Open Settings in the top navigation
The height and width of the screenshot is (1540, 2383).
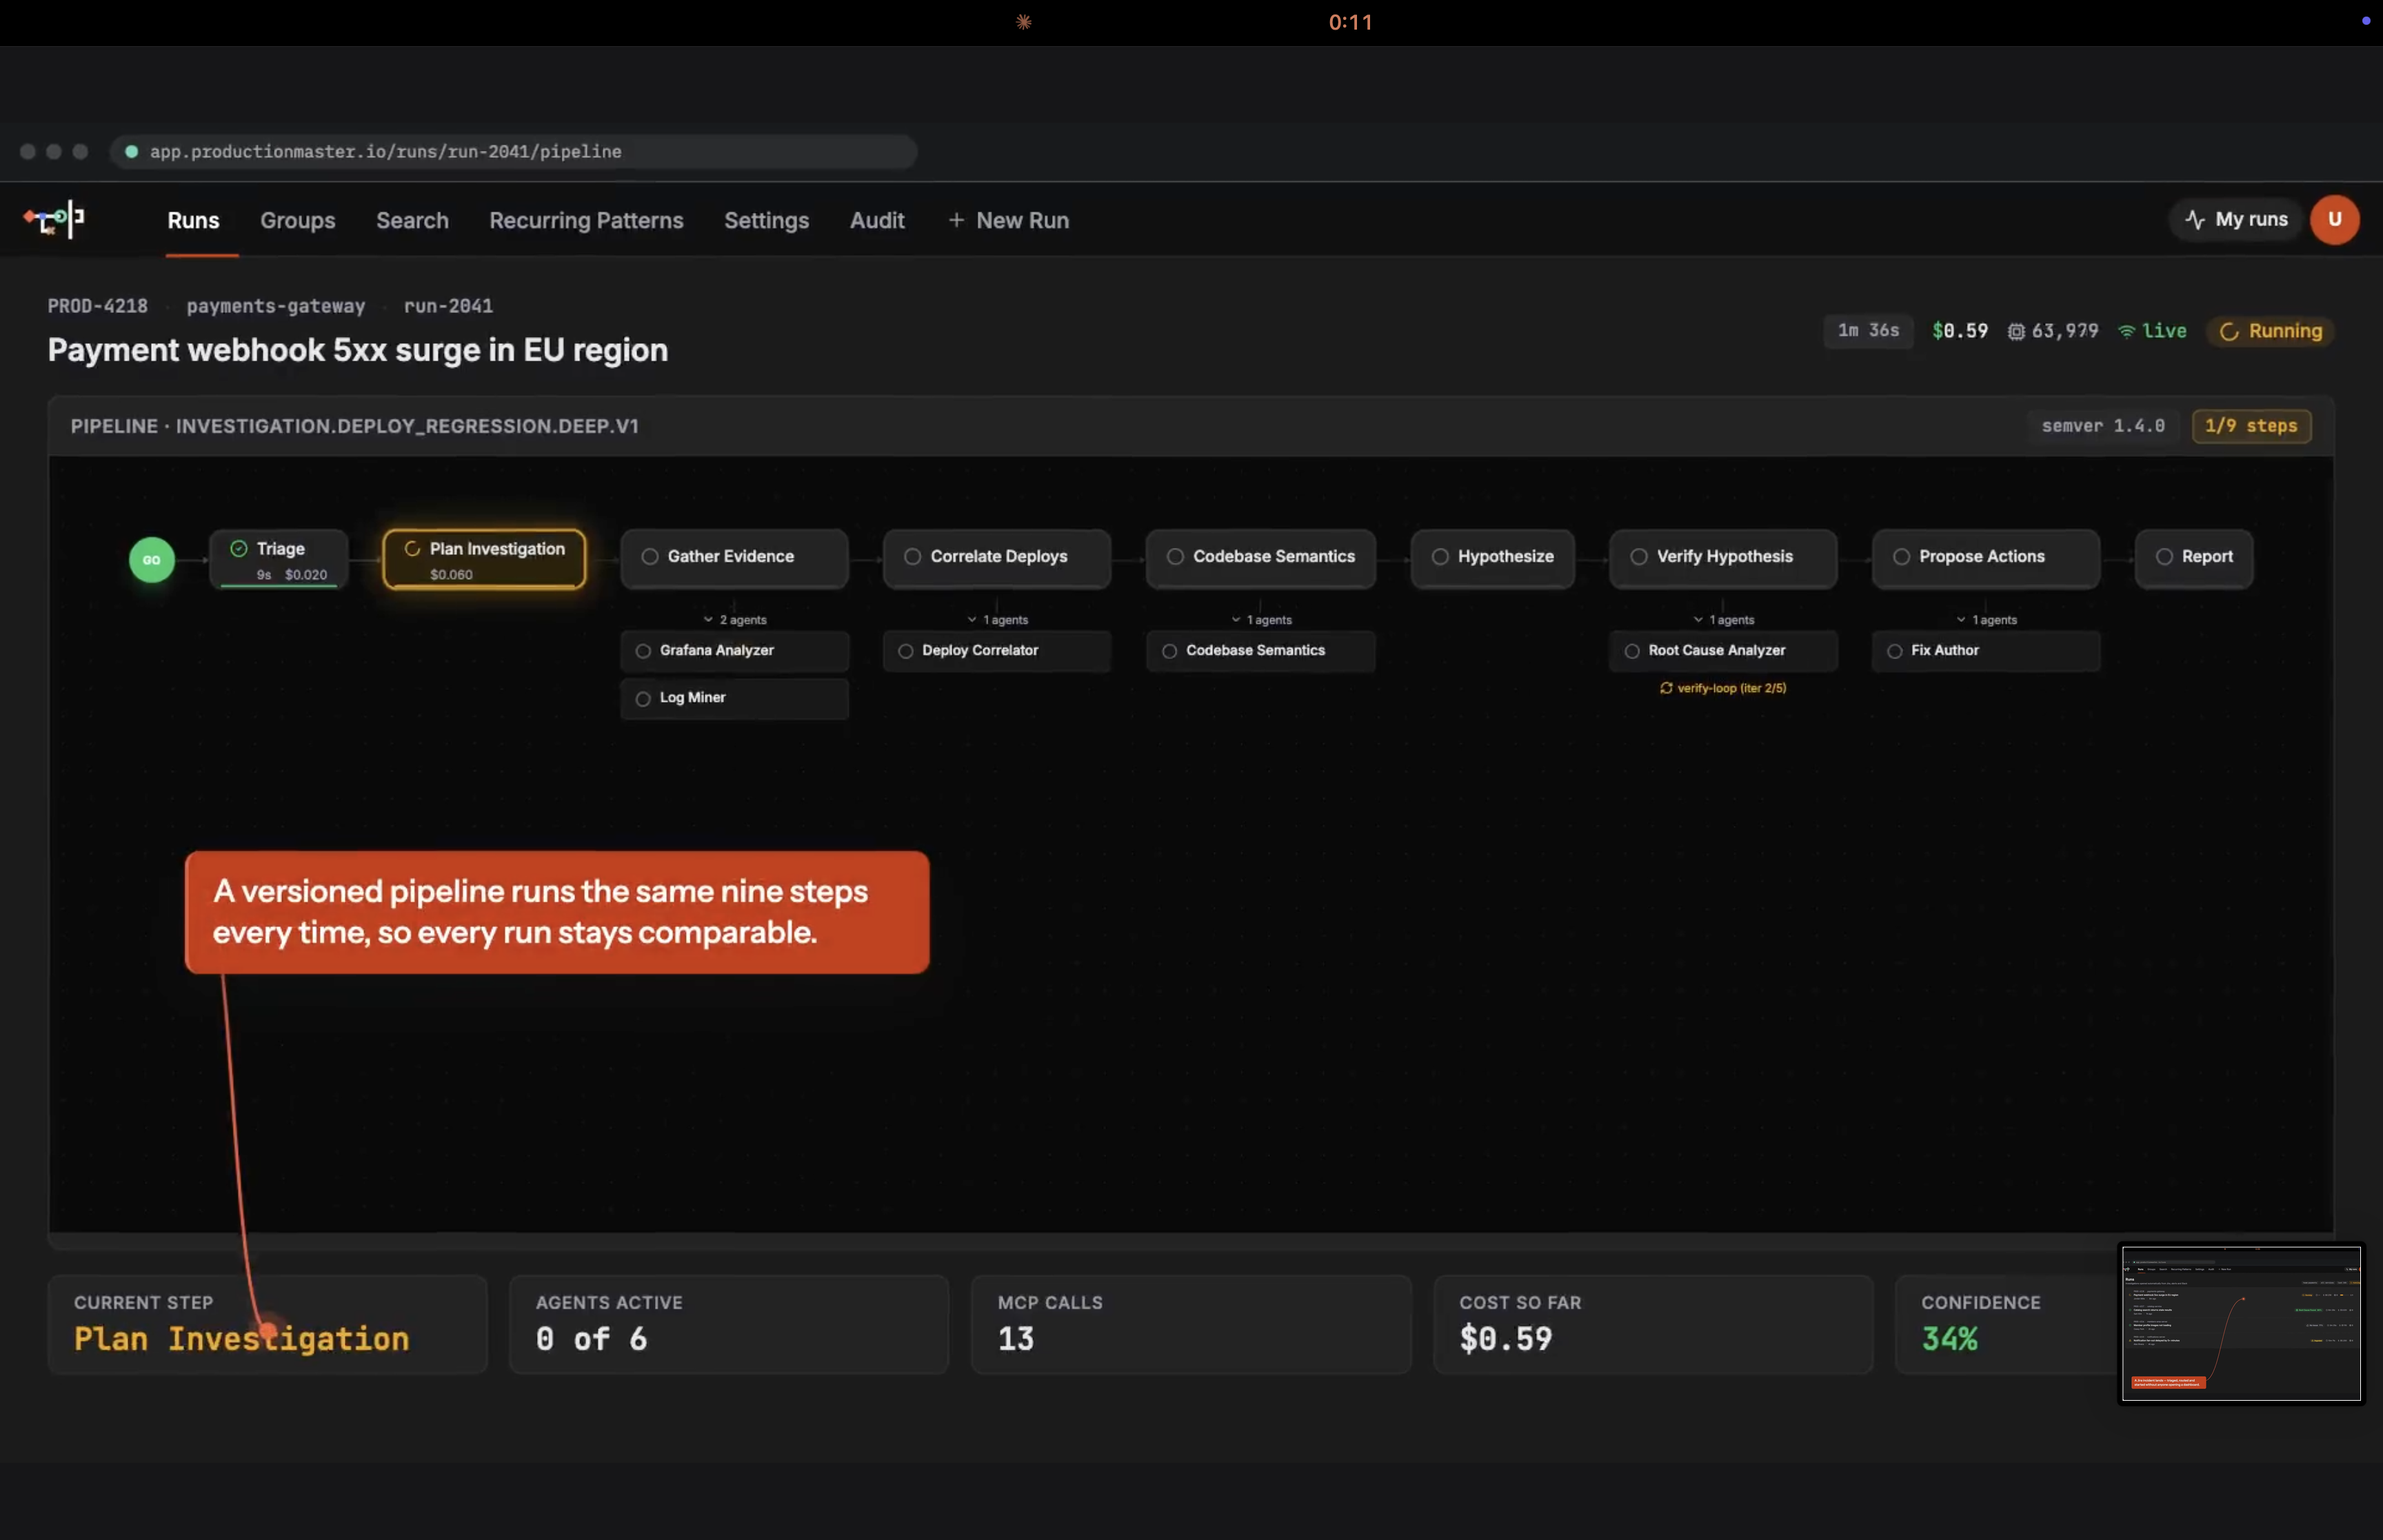(766, 220)
